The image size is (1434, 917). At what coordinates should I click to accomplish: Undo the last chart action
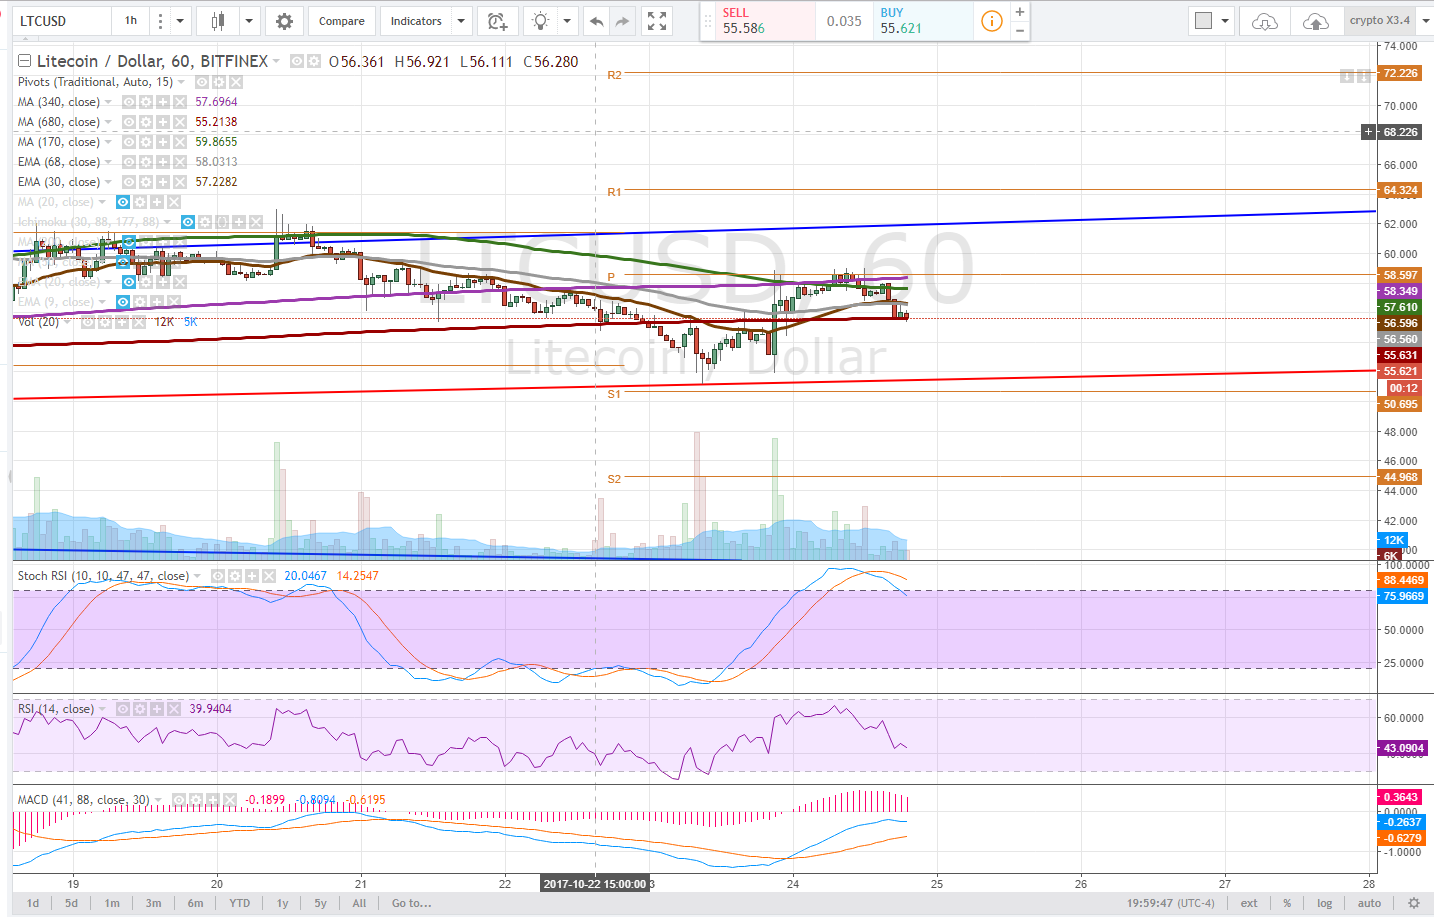(x=596, y=21)
